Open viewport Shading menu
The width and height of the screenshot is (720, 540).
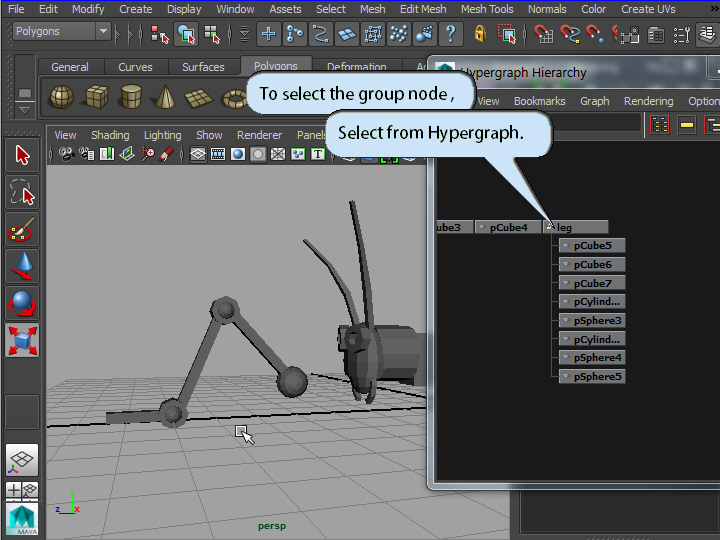(x=110, y=135)
